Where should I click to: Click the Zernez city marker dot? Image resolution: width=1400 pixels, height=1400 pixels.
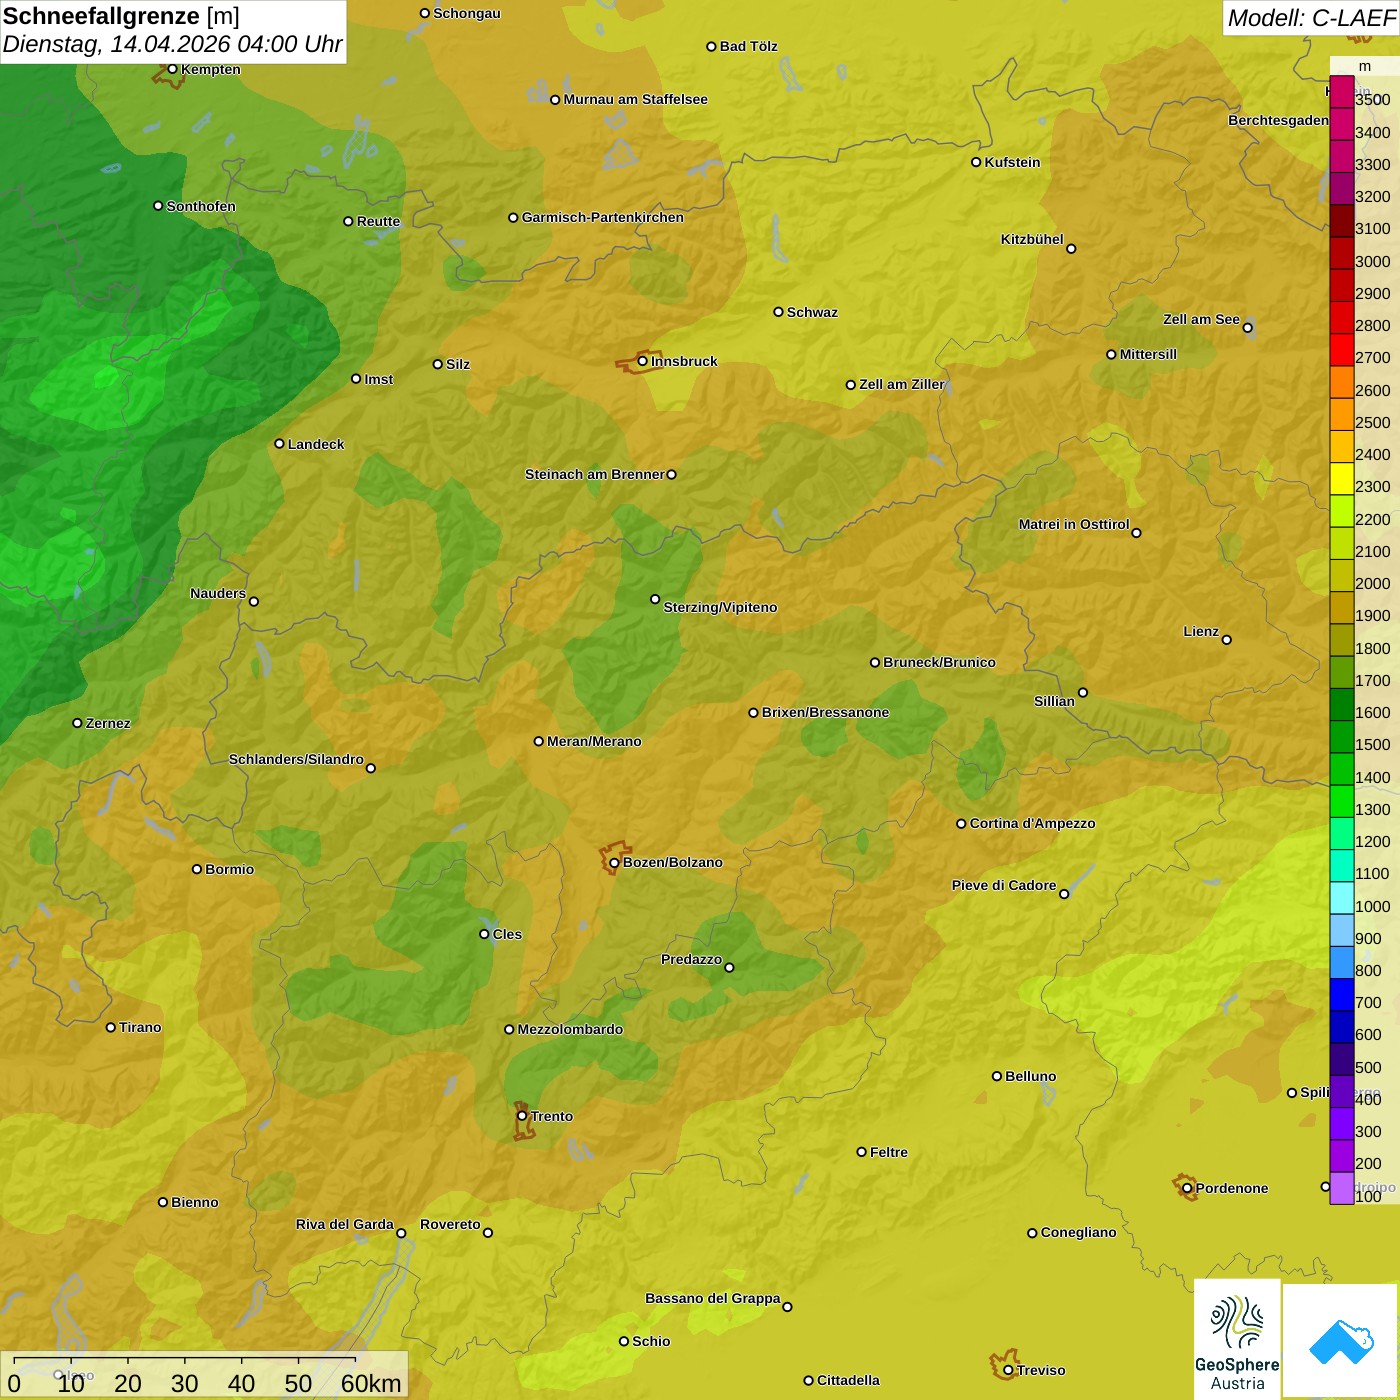[78, 723]
